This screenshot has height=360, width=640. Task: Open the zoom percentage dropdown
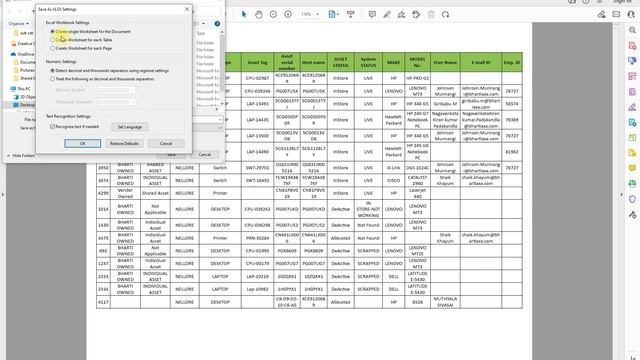pyautogui.click(x=317, y=14)
